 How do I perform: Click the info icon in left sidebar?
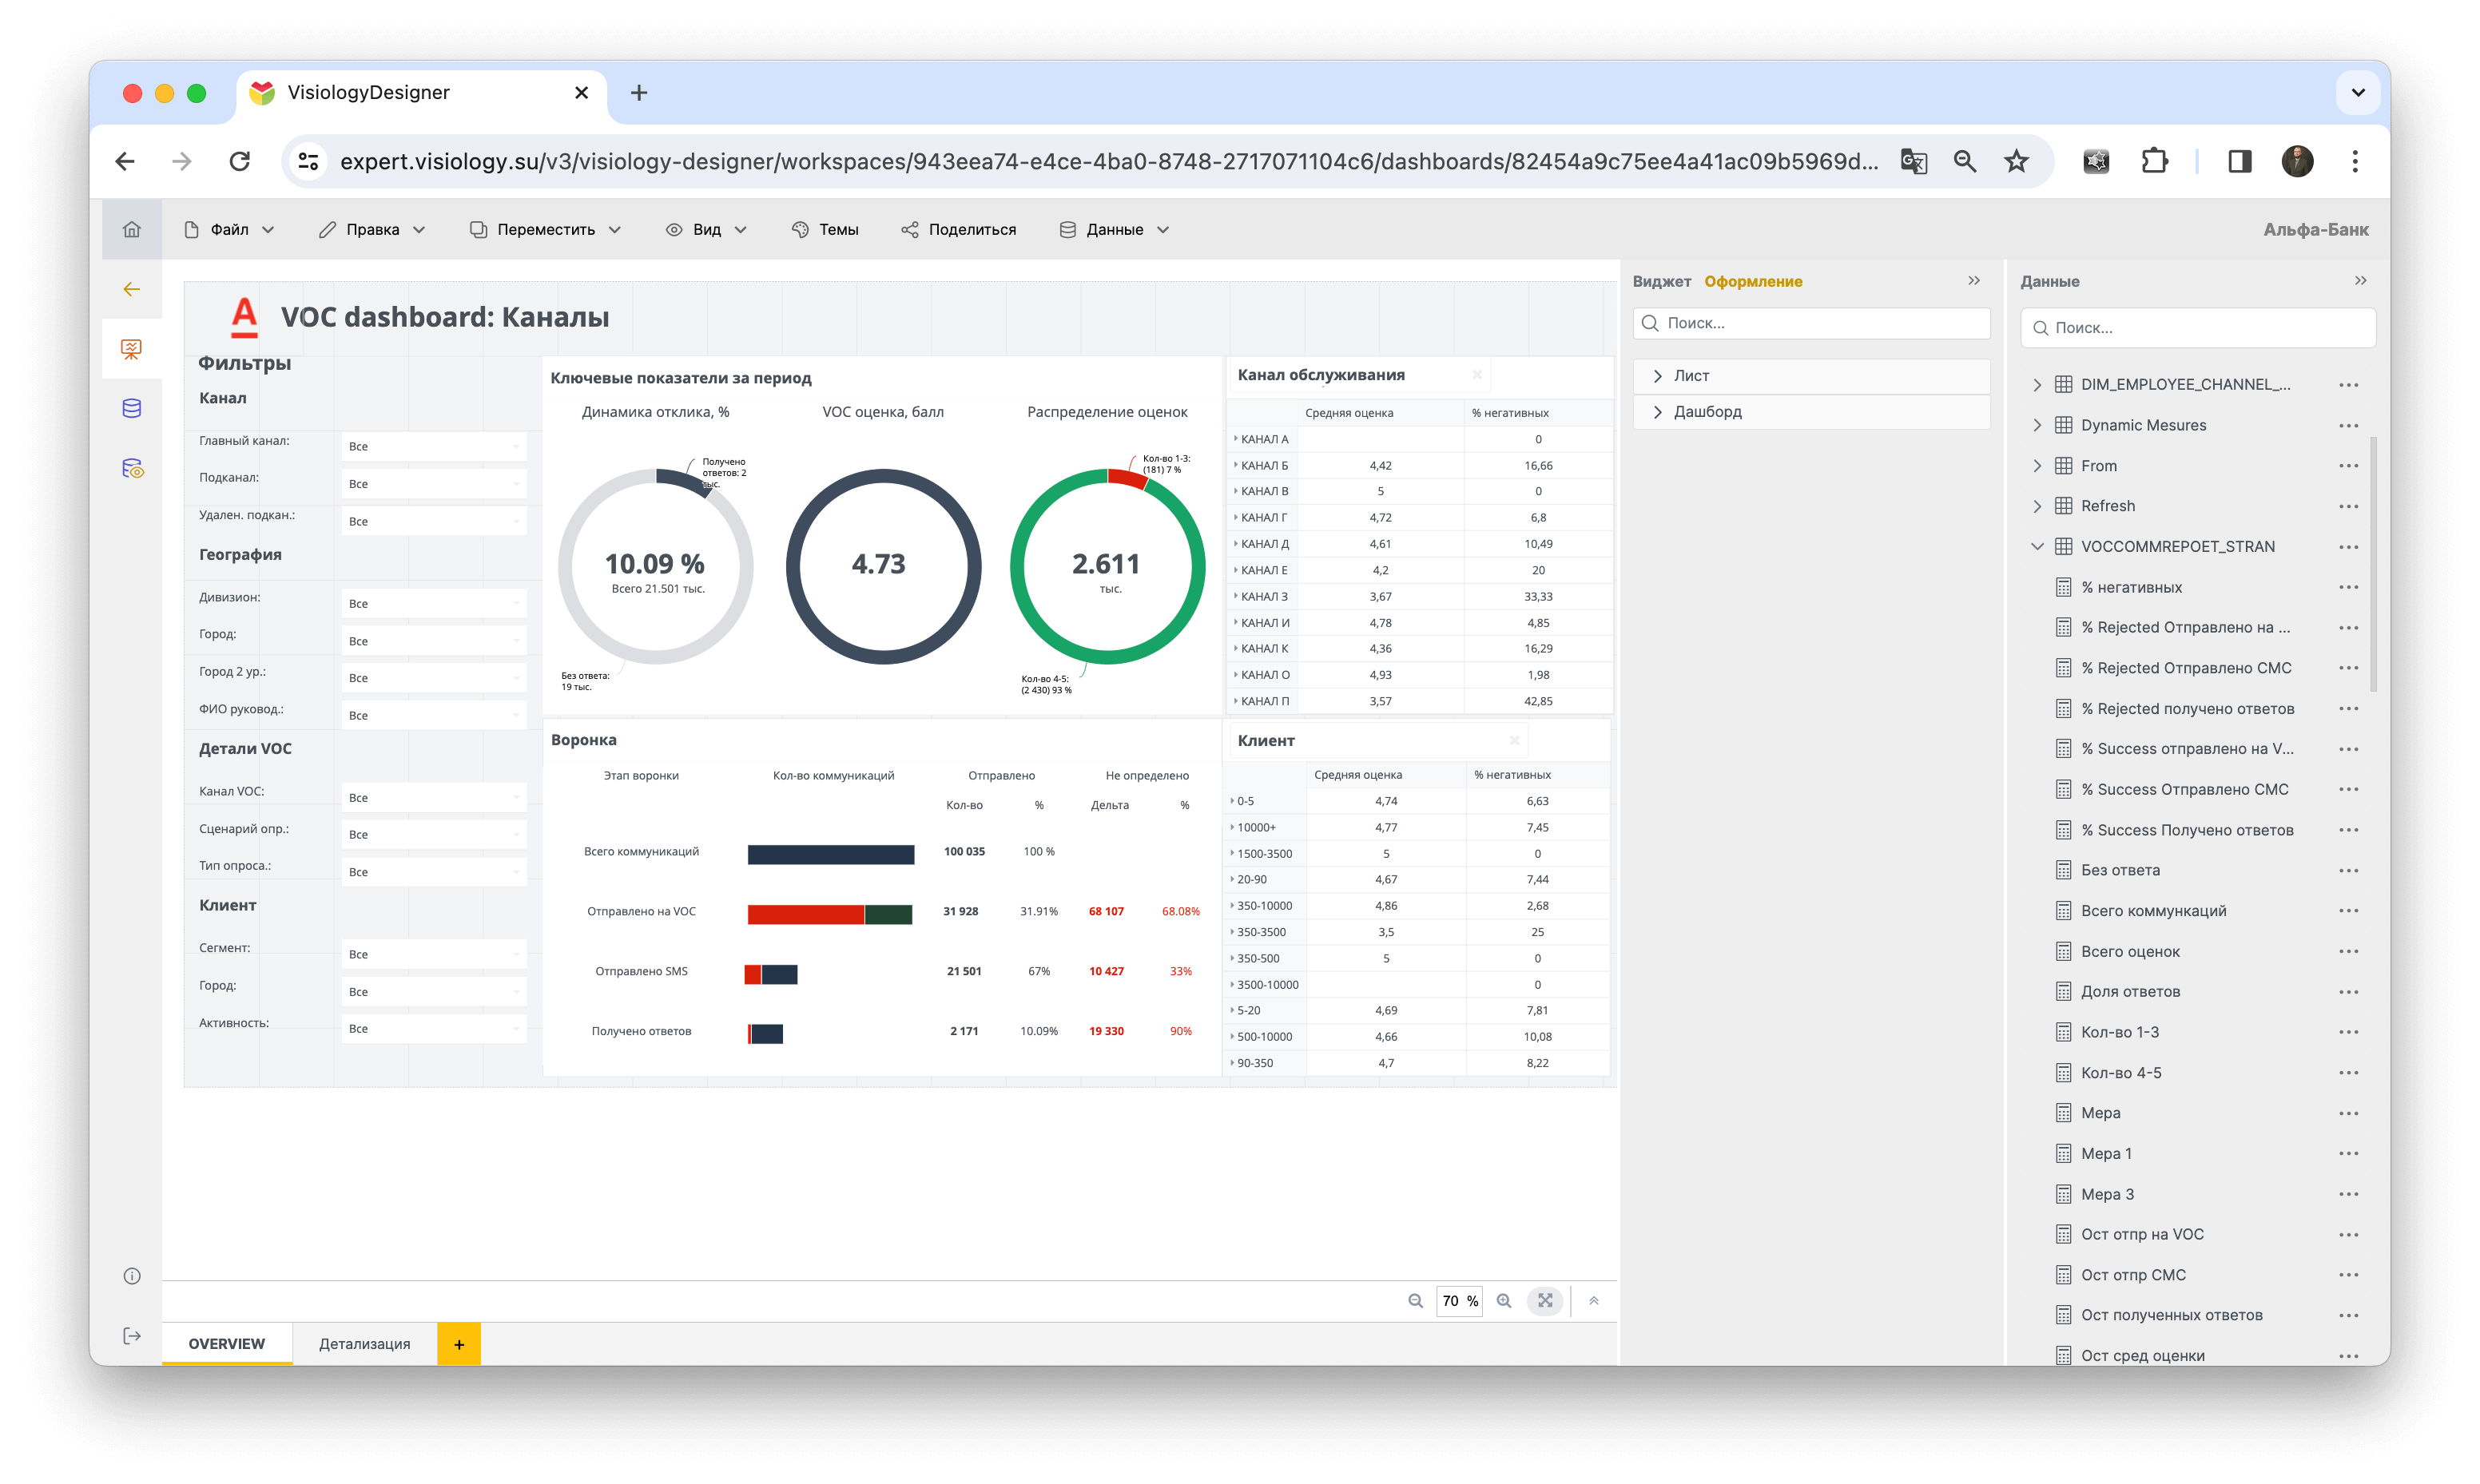pyautogui.click(x=131, y=1275)
